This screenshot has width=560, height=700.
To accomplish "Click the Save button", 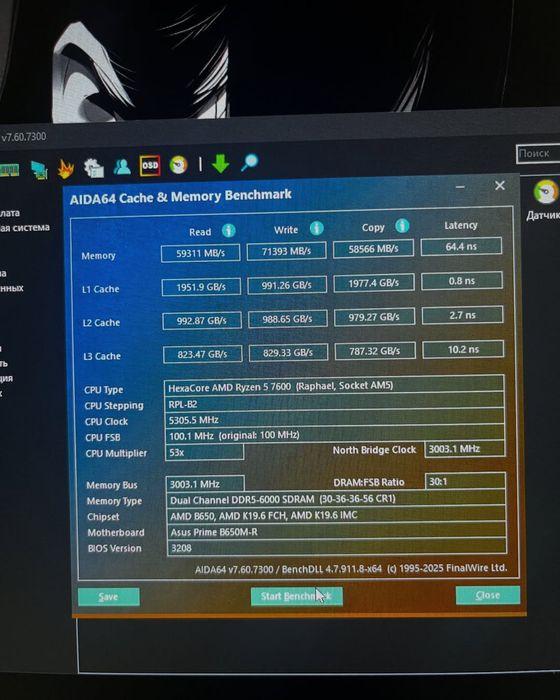I will click(109, 597).
